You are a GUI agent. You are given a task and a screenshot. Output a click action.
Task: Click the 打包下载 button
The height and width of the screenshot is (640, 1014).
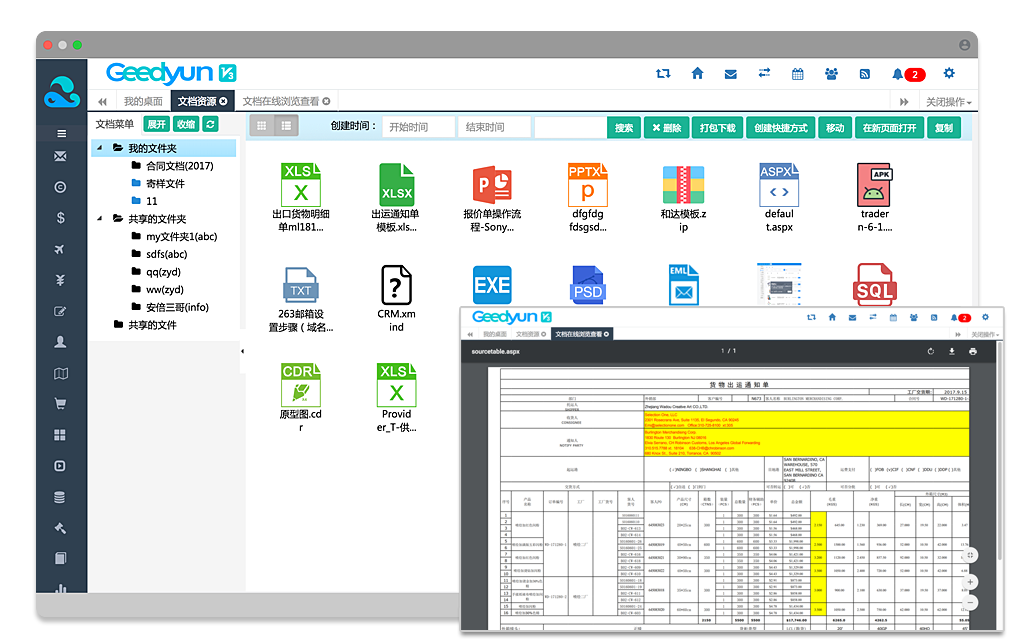[718, 128]
